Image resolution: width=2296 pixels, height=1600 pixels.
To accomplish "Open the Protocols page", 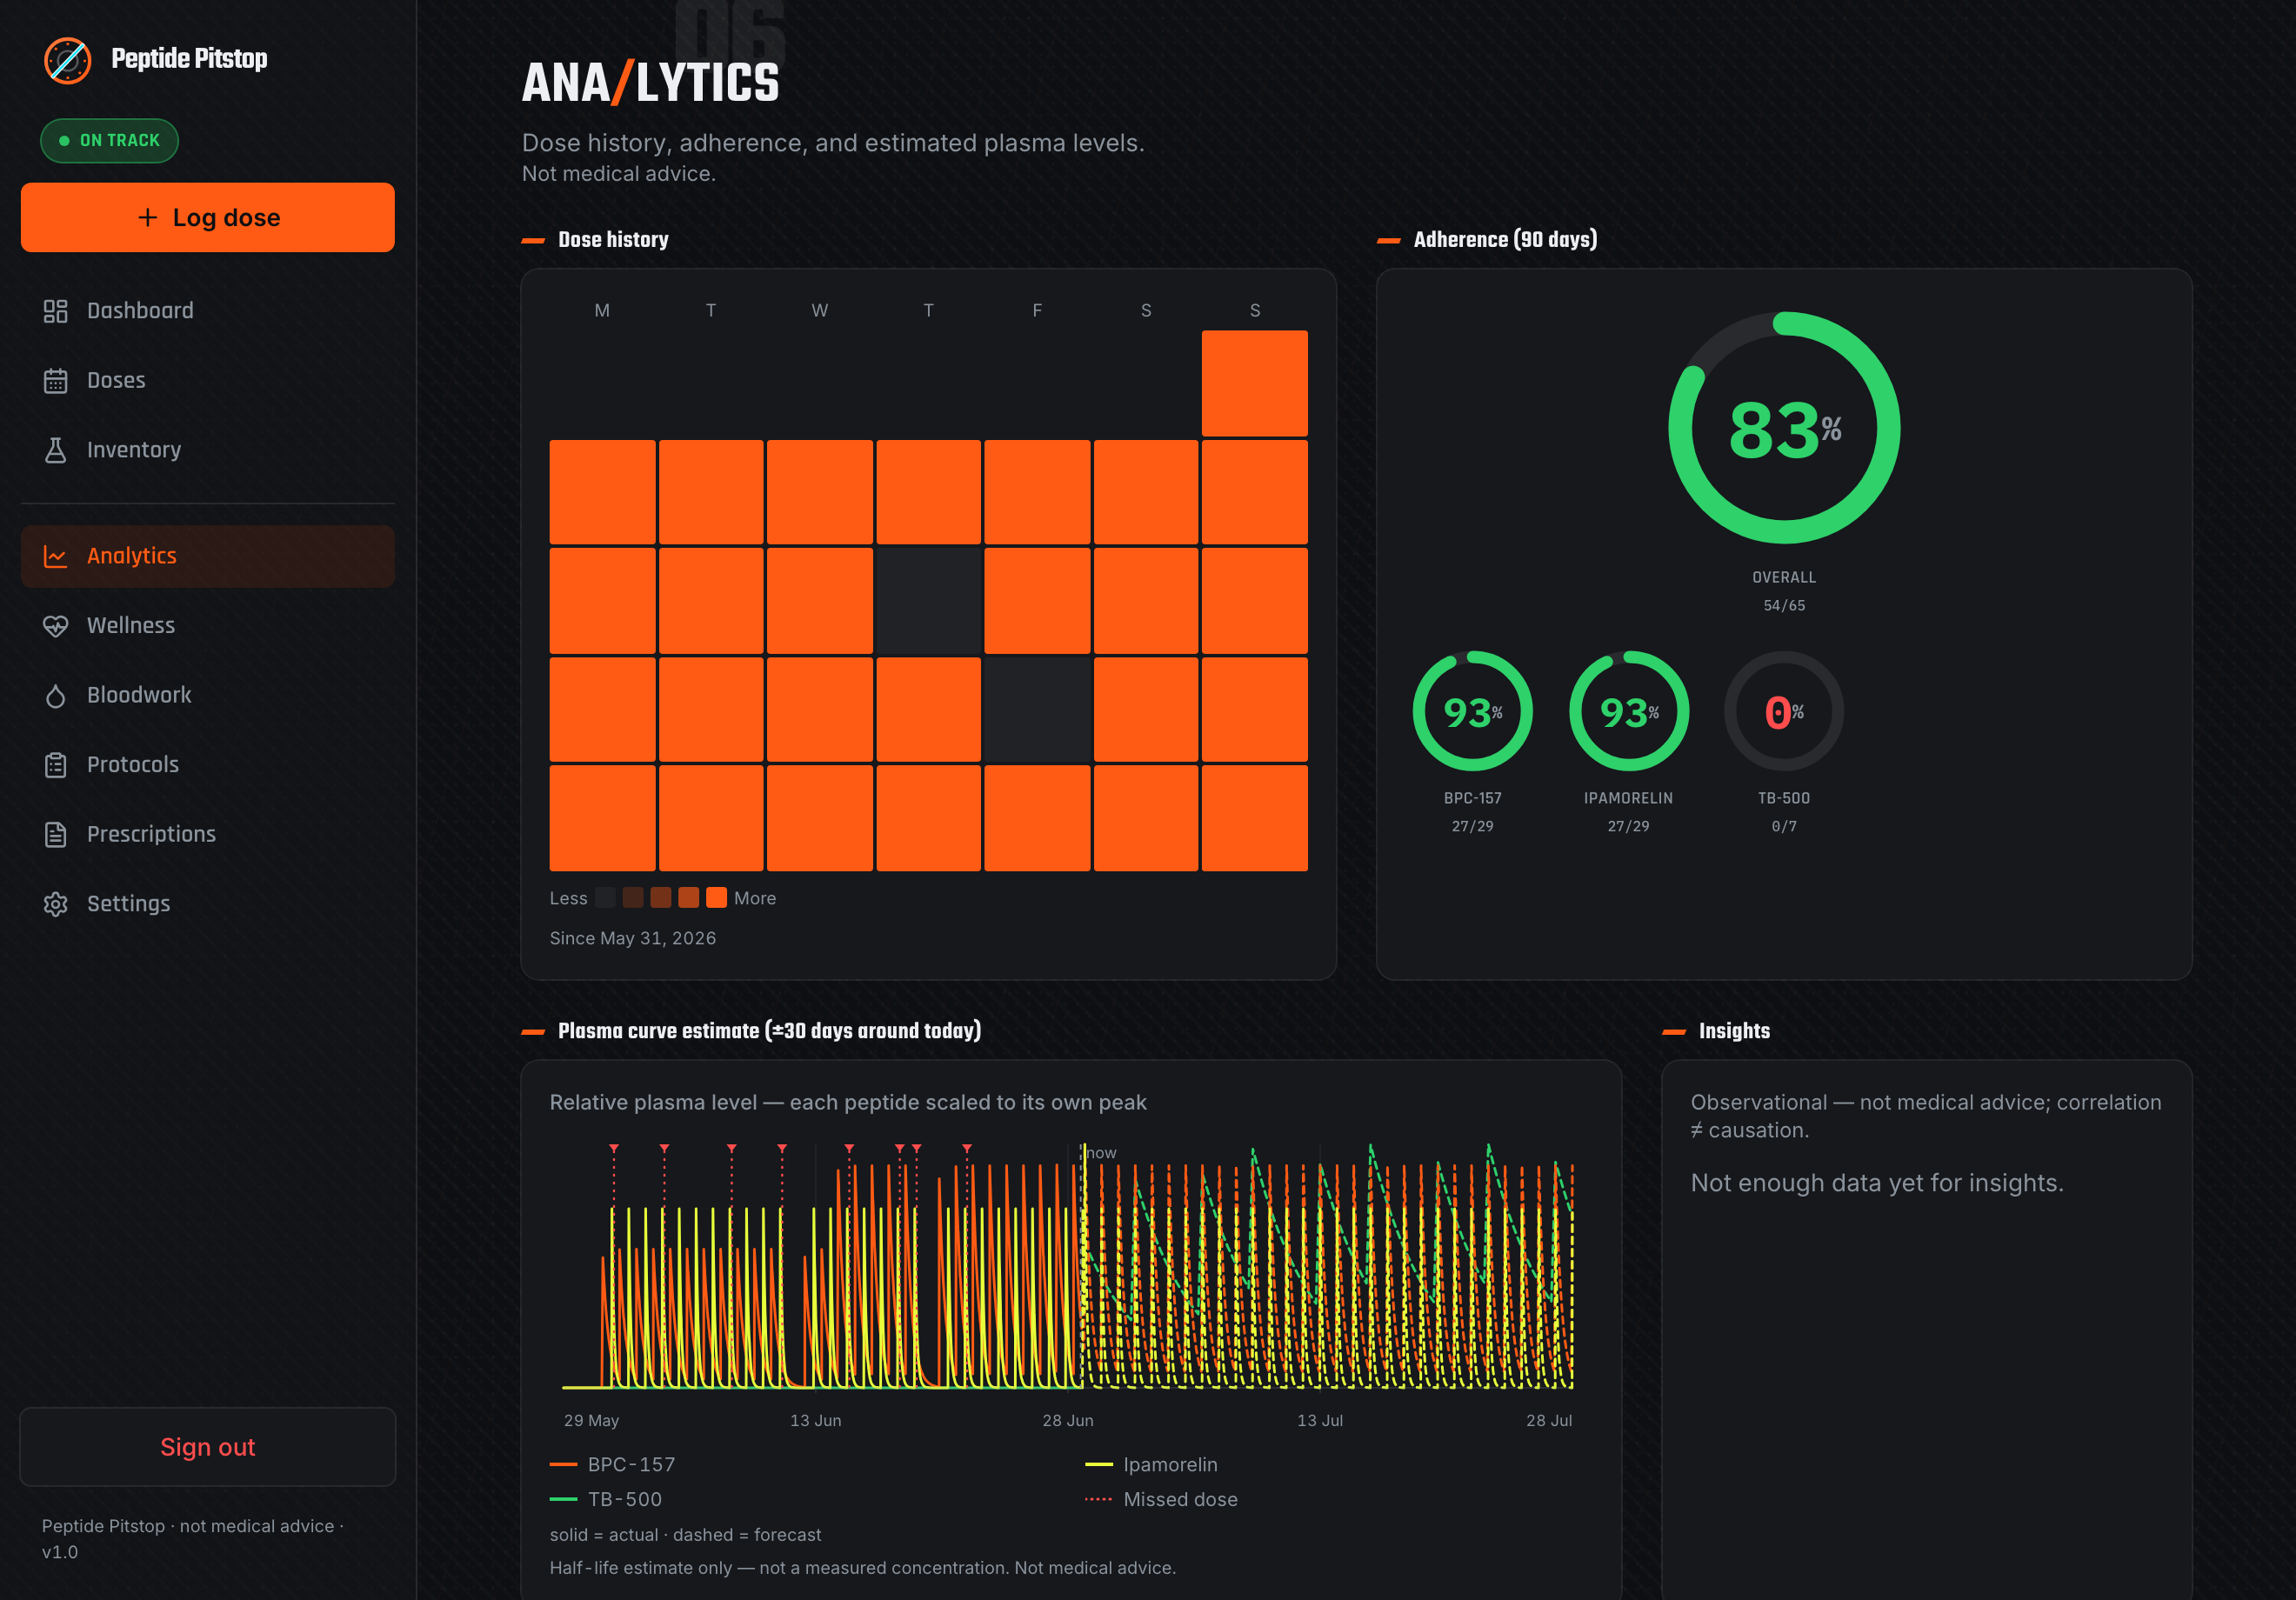I will click(x=208, y=765).
